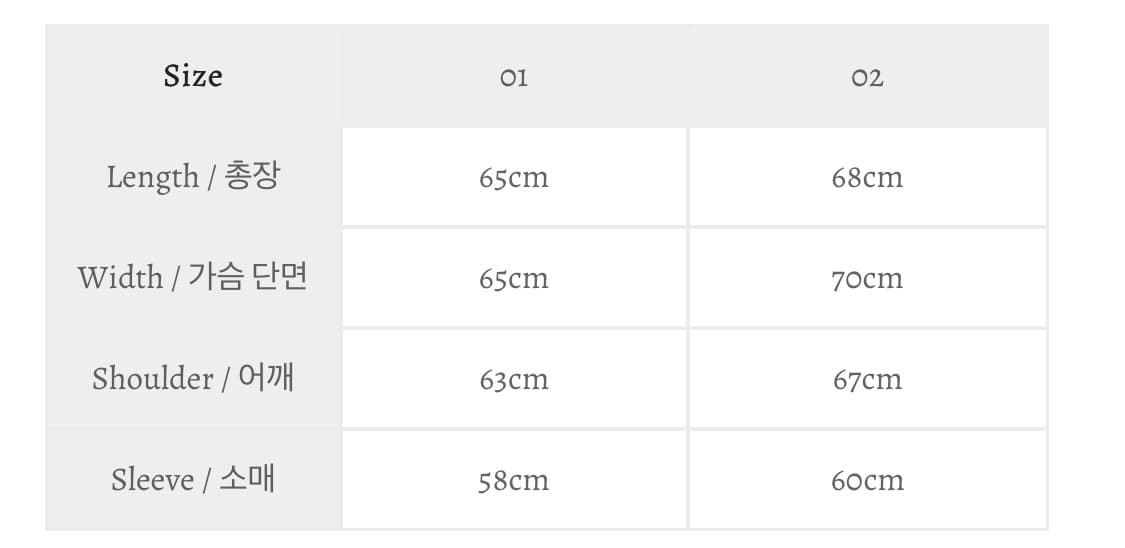Click the Korean text 총장
The height and width of the screenshot is (548, 1125).
(252, 177)
